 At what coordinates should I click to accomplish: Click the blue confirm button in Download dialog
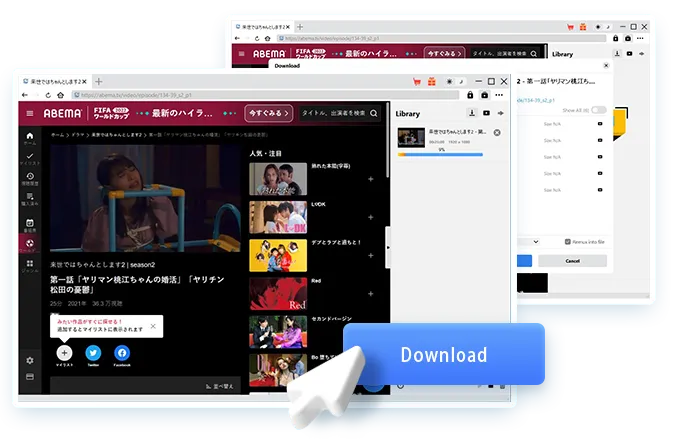[x=525, y=261]
